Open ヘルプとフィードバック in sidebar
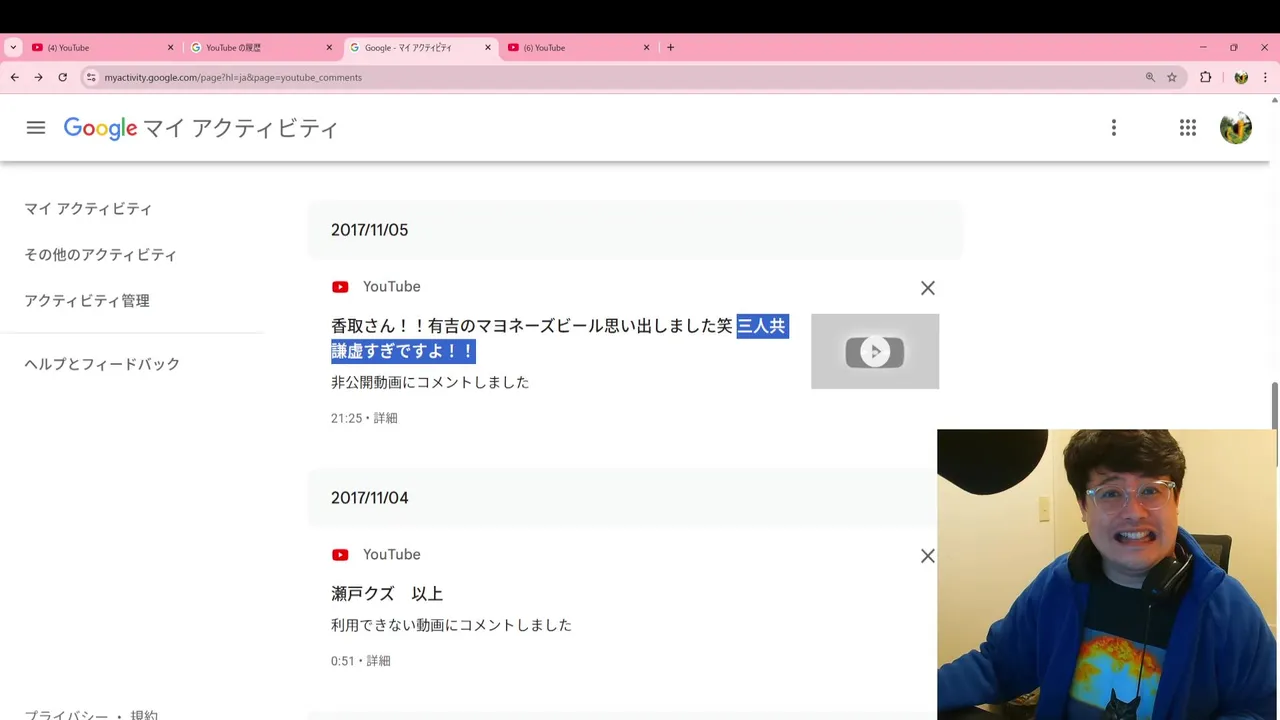 coord(102,364)
